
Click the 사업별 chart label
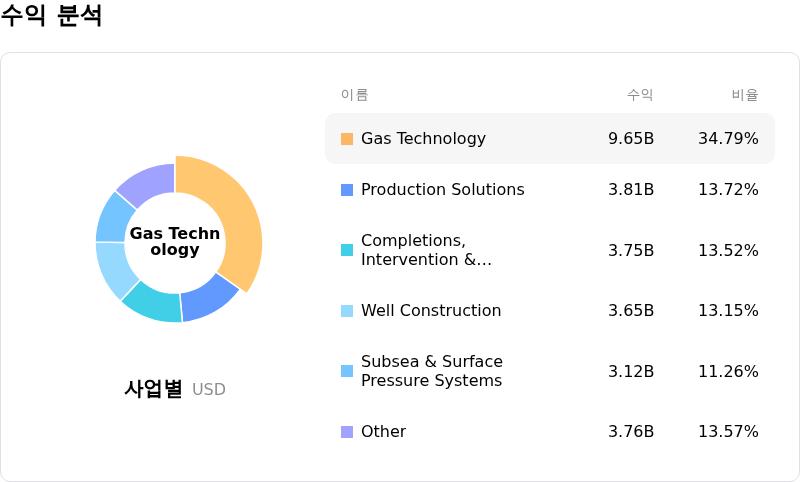coord(153,389)
